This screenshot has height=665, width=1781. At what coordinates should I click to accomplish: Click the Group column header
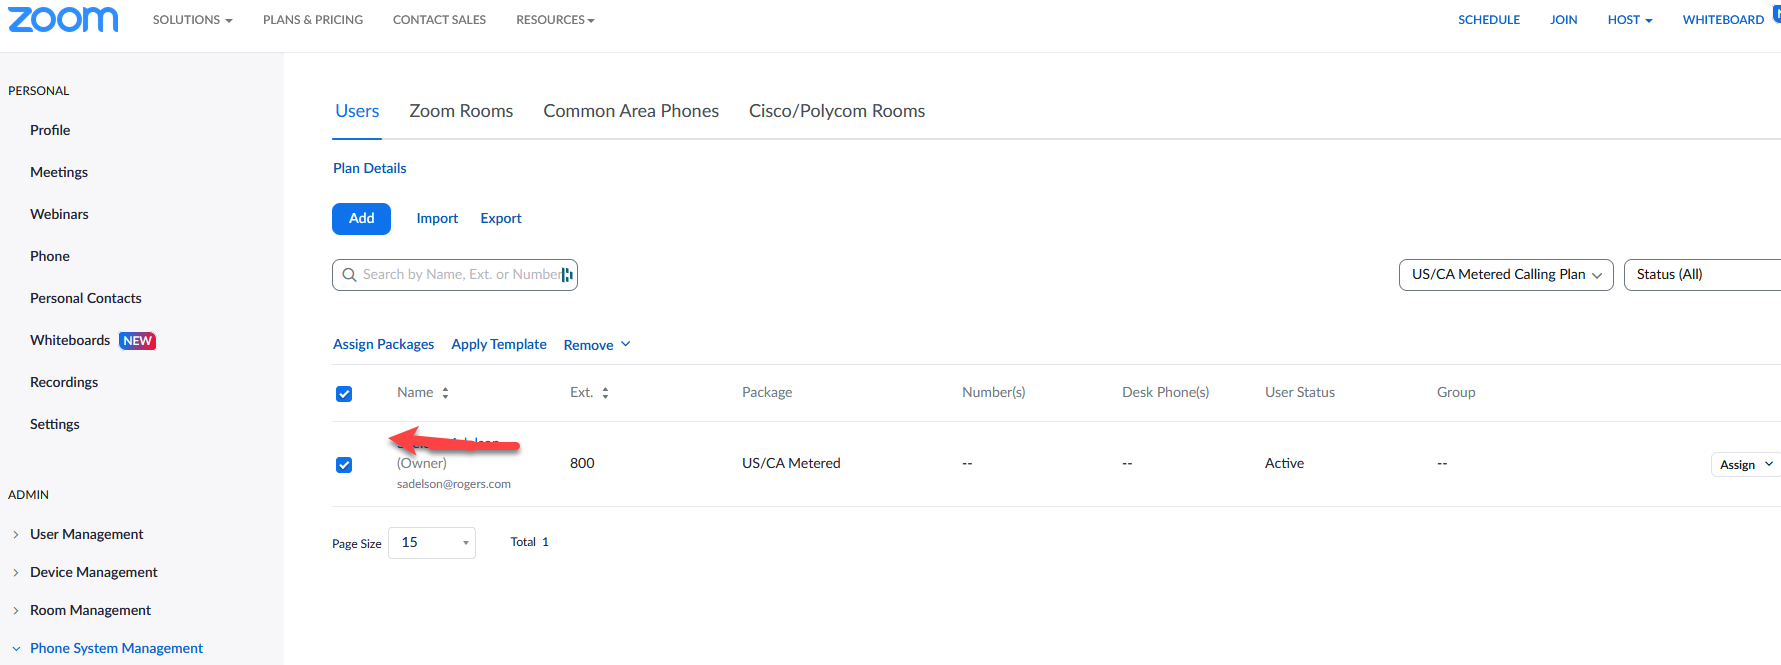click(1456, 393)
